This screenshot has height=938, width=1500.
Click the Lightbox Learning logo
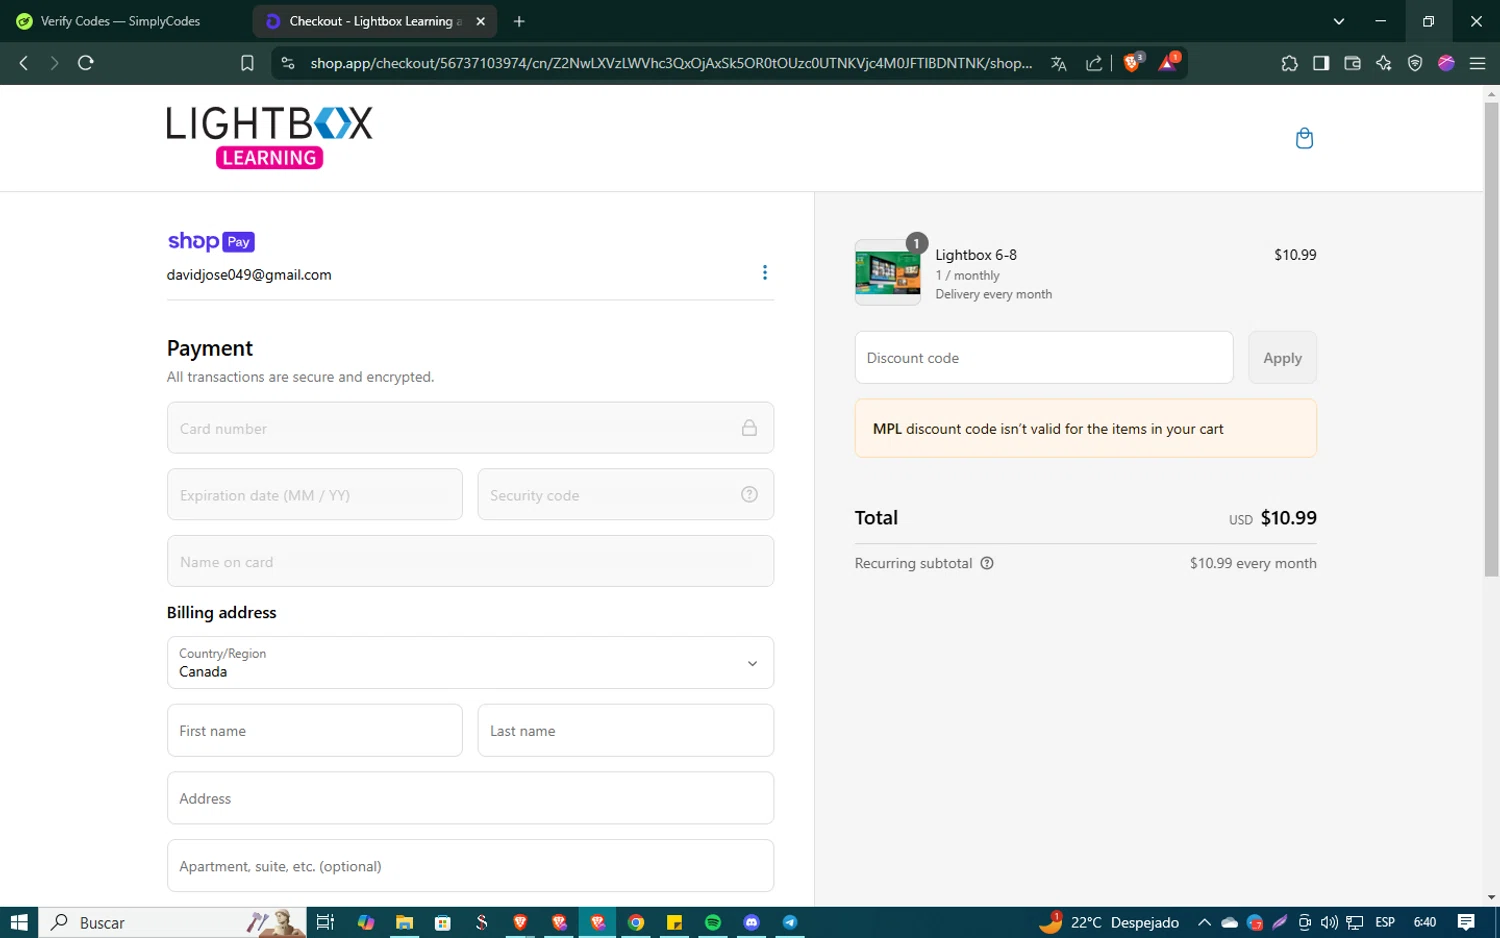[x=269, y=137]
